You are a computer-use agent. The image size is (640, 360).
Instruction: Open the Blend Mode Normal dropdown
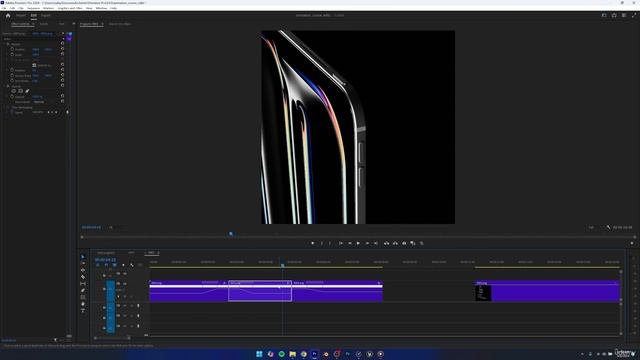click(40, 102)
